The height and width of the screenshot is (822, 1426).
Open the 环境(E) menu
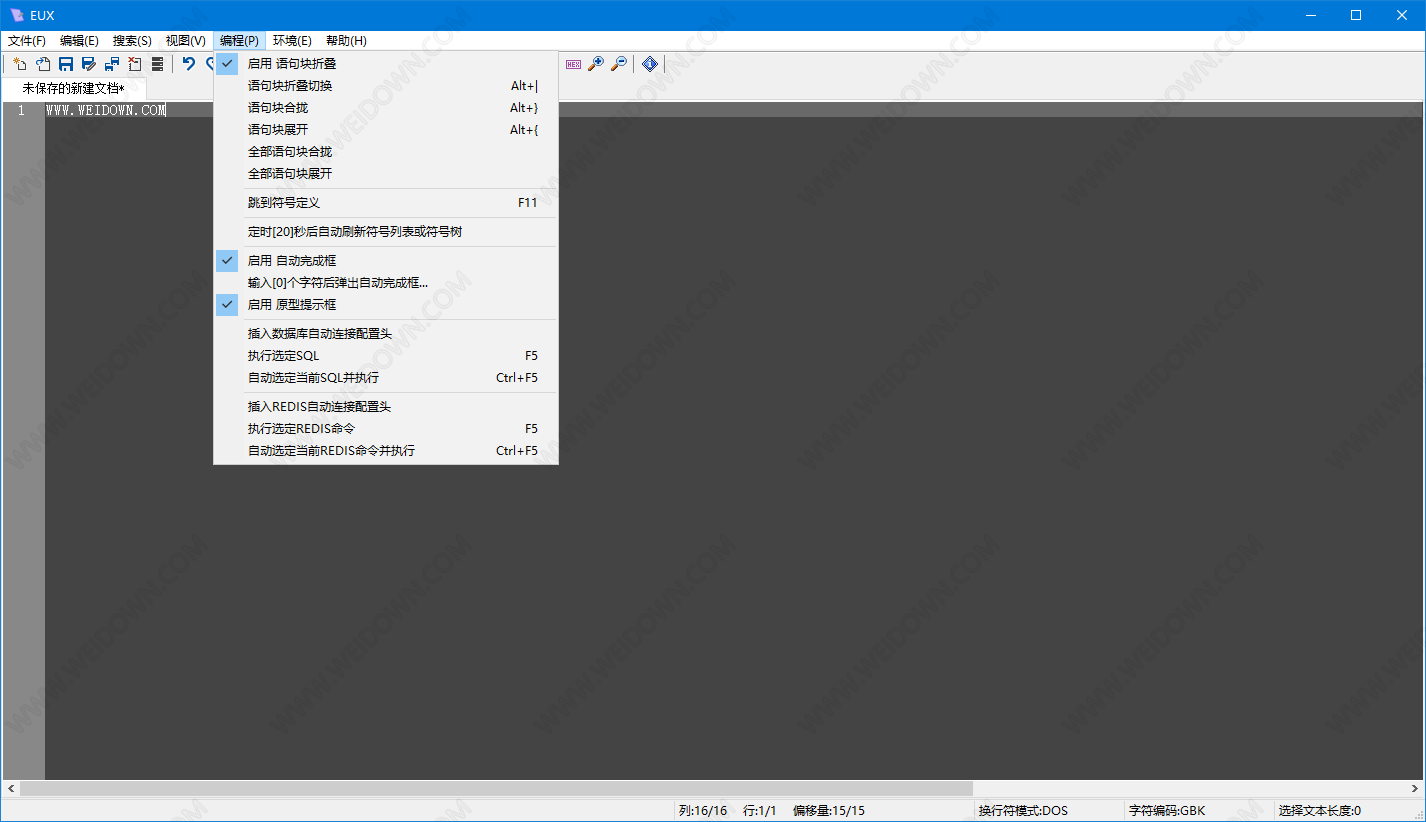(292, 41)
